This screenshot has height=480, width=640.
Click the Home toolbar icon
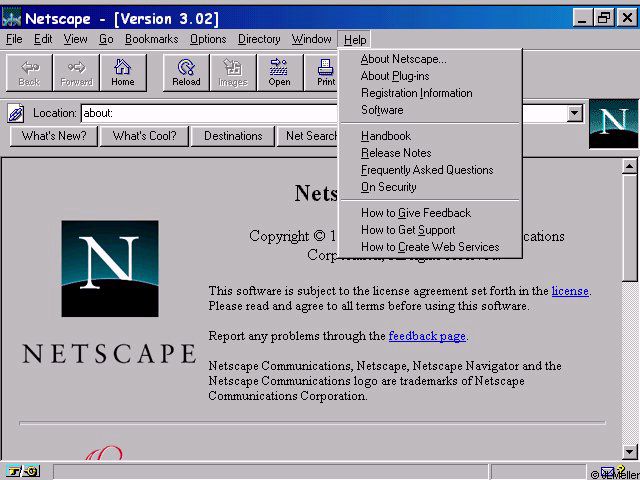coord(123,73)
